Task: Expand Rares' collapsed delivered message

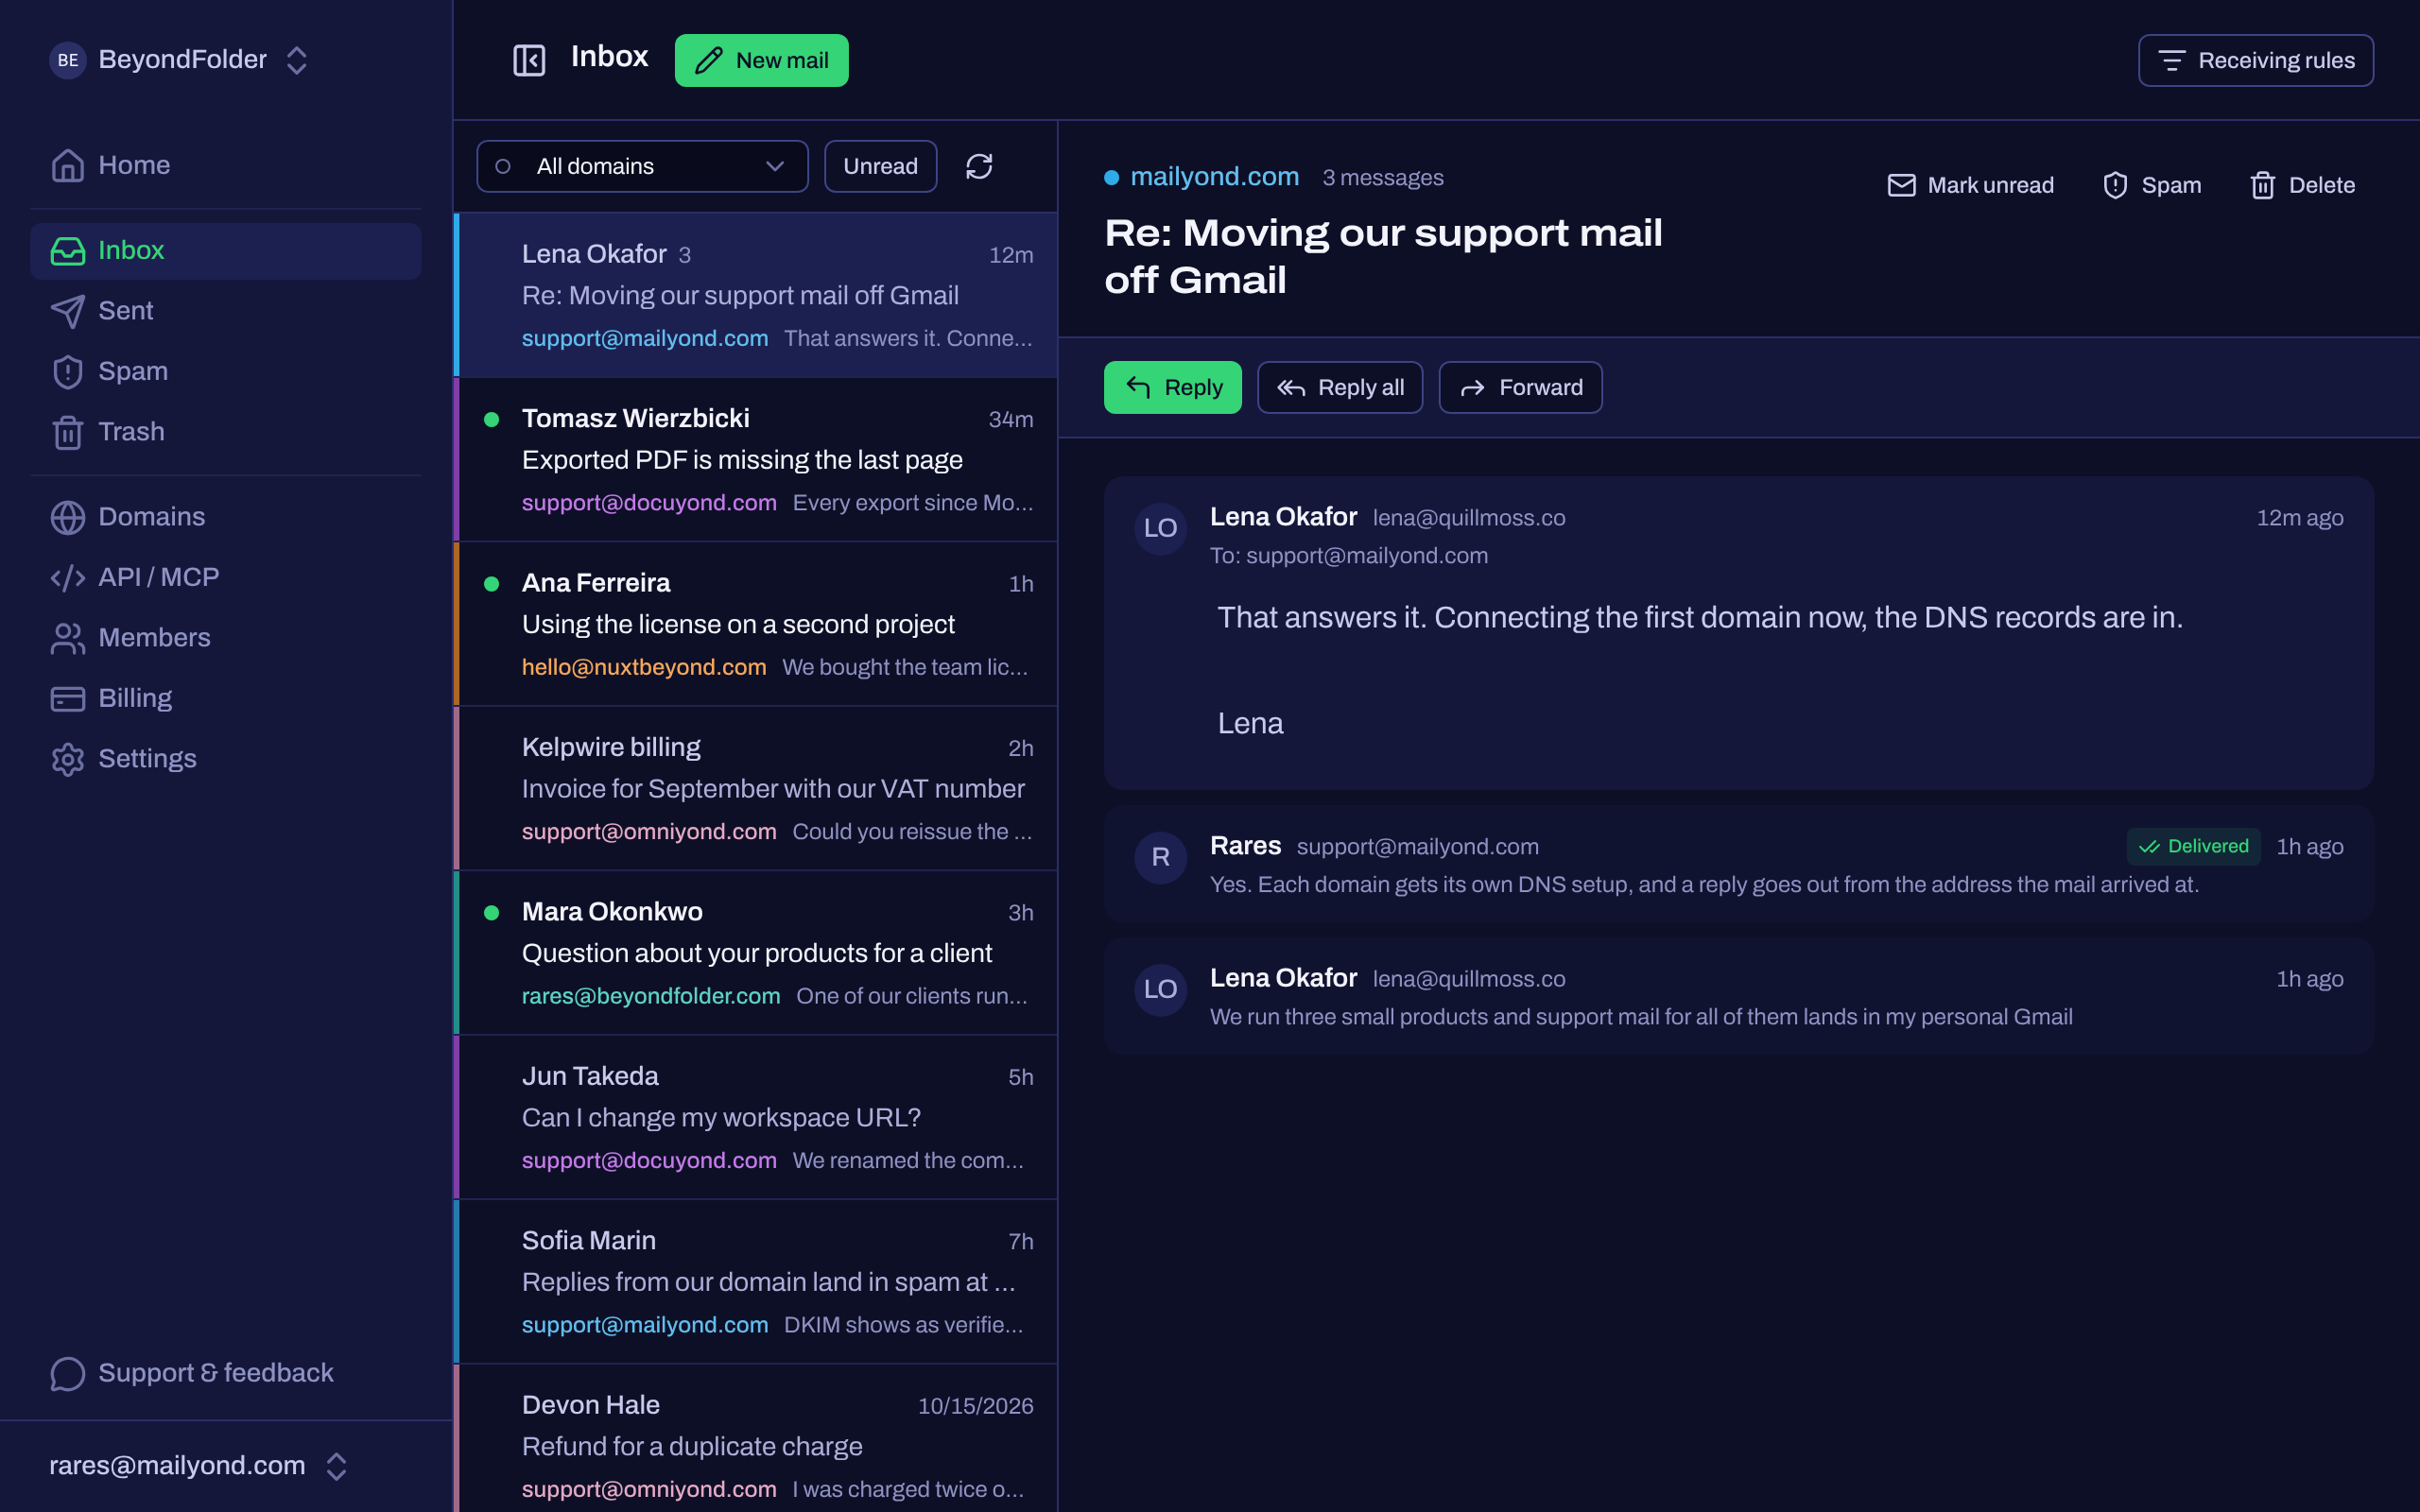Action: coord(1738,864)
